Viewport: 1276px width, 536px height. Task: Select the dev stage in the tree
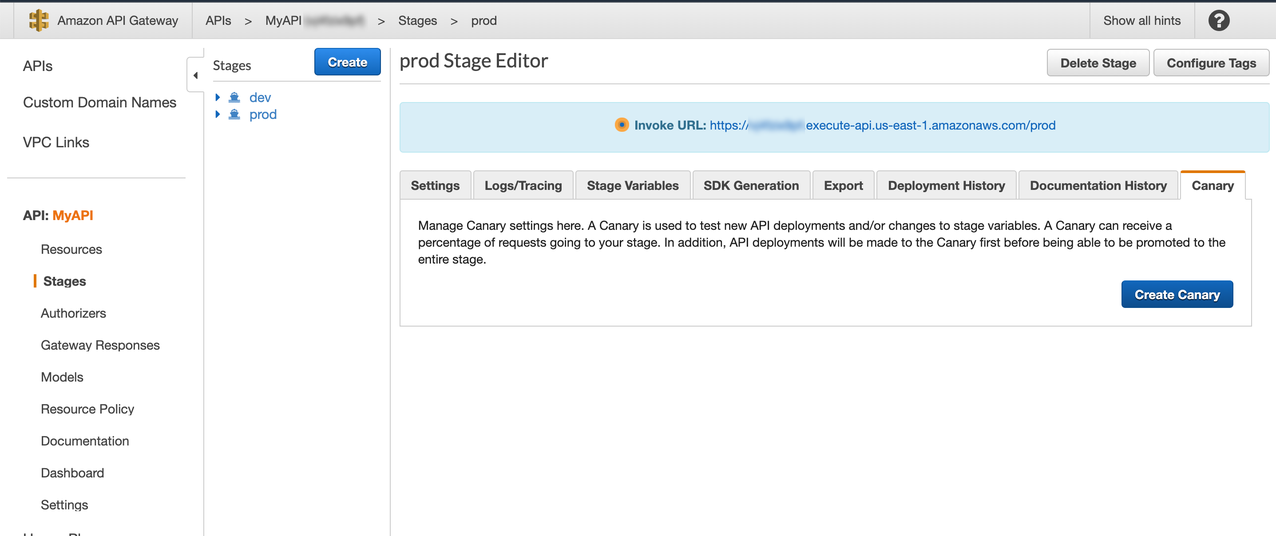[260, 98]
